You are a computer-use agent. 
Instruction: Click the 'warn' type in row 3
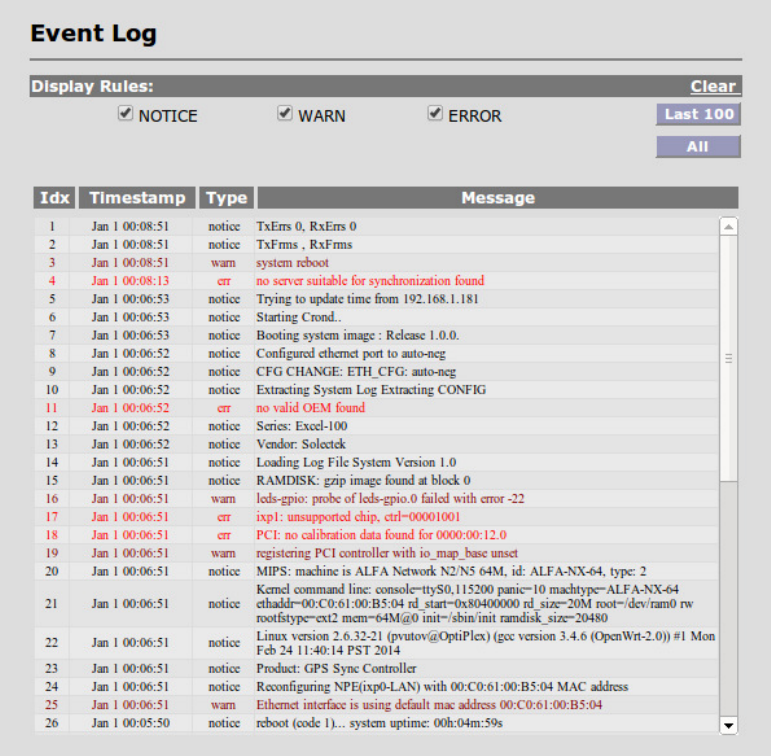click(x=223, y=263)
